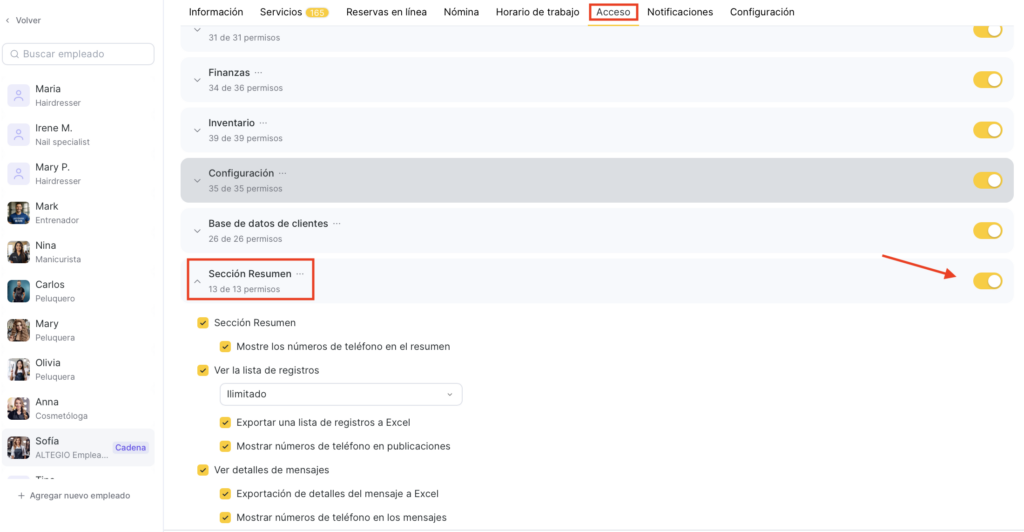Collapse the Sección Resumen section chevron
The image size is (1024, 532).
pos(197,282)
